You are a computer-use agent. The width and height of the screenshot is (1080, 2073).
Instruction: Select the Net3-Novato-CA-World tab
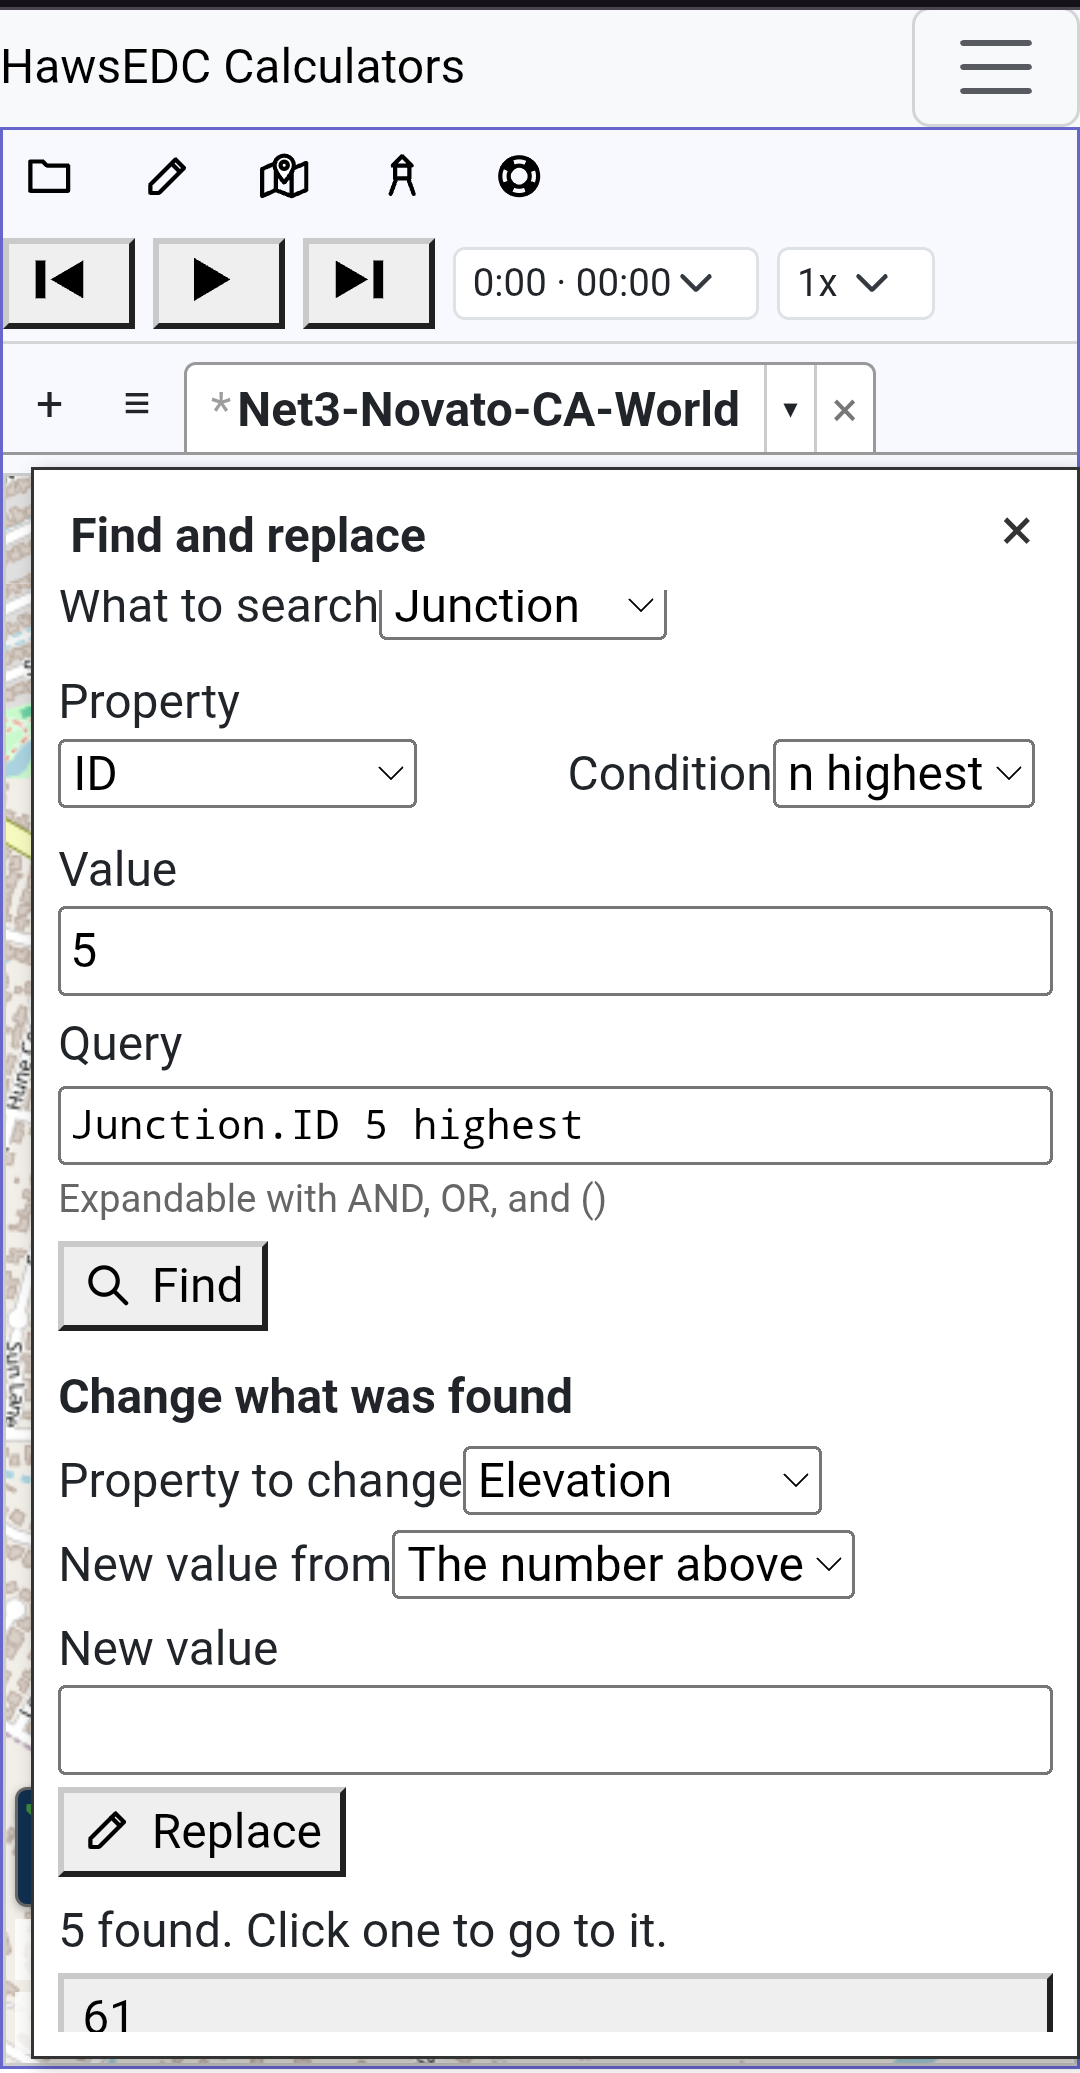point(476,409)
